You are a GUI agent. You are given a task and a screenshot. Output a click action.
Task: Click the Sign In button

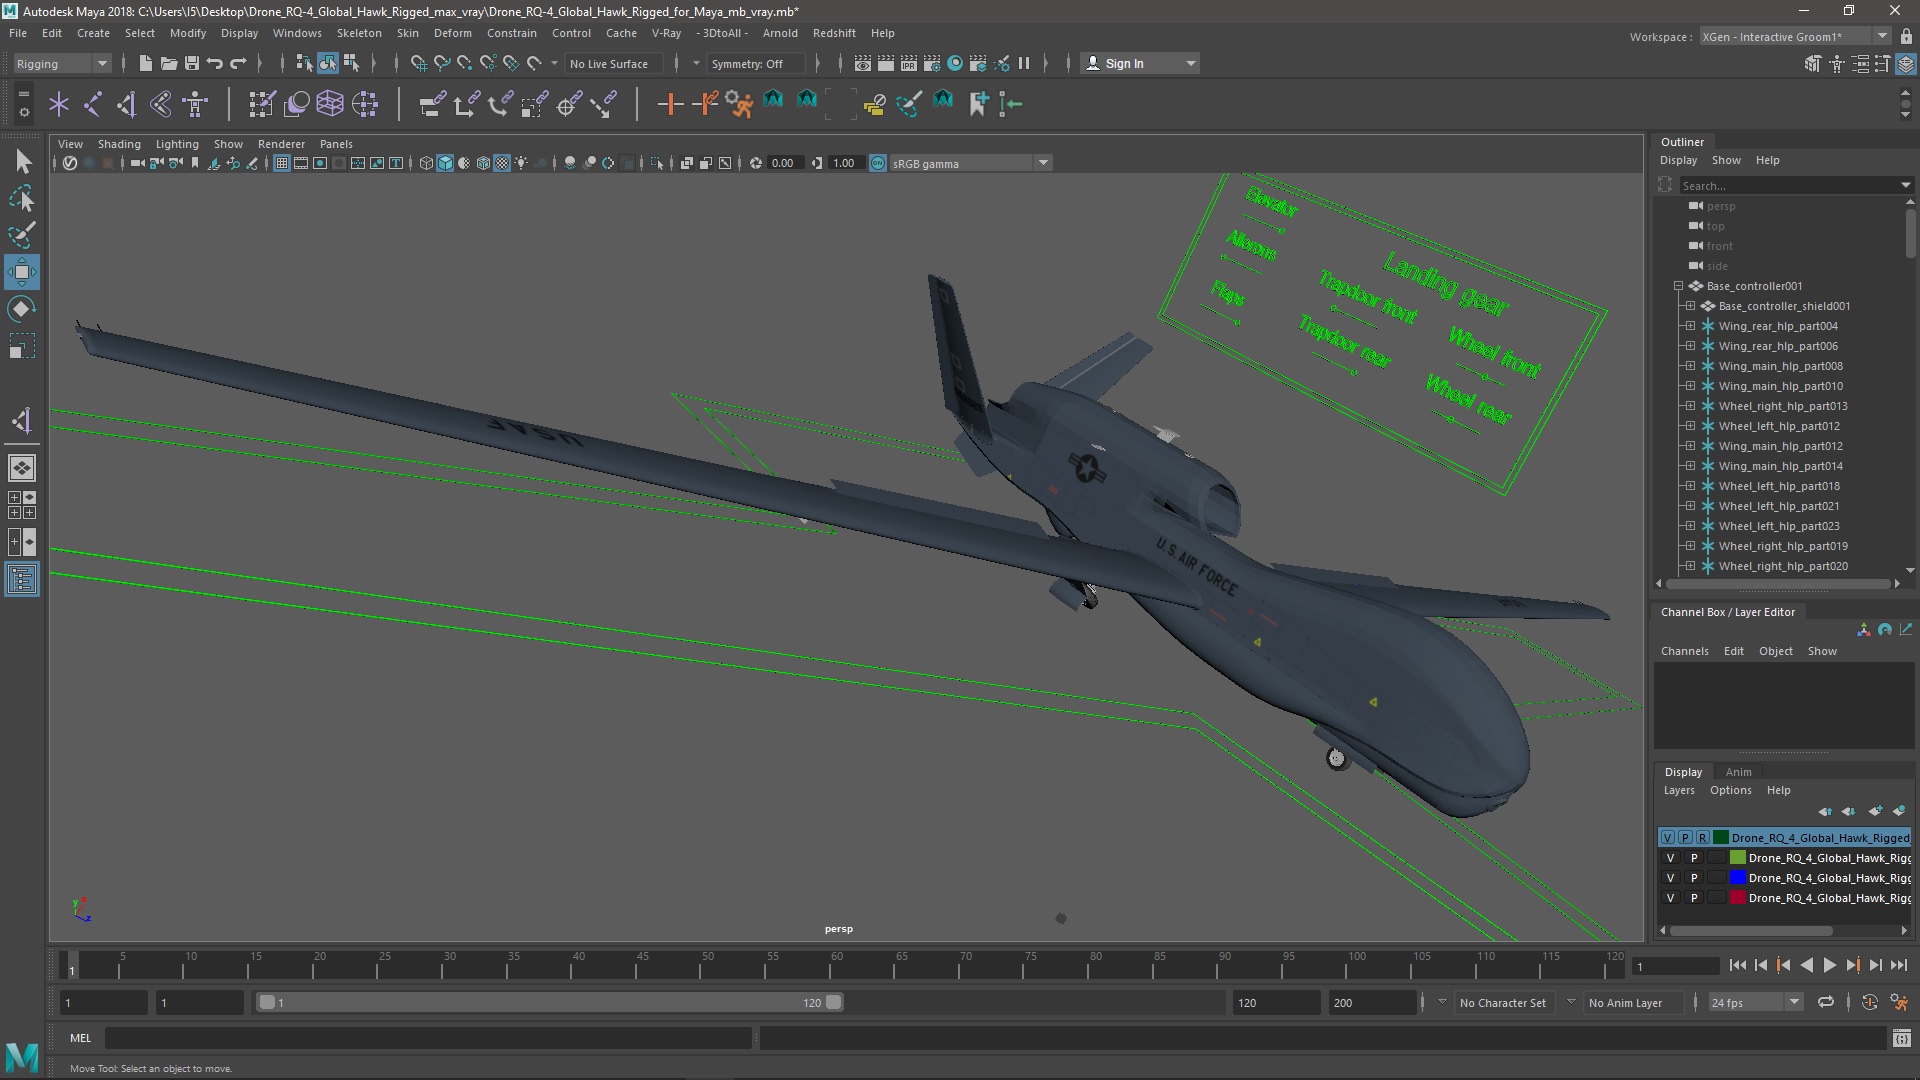click(x=1140, y=63)
